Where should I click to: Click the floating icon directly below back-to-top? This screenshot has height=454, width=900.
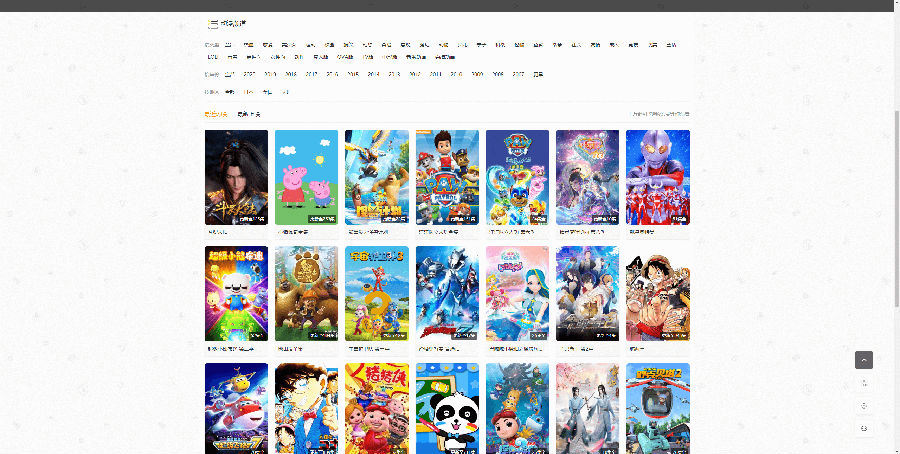coord(864,383)
